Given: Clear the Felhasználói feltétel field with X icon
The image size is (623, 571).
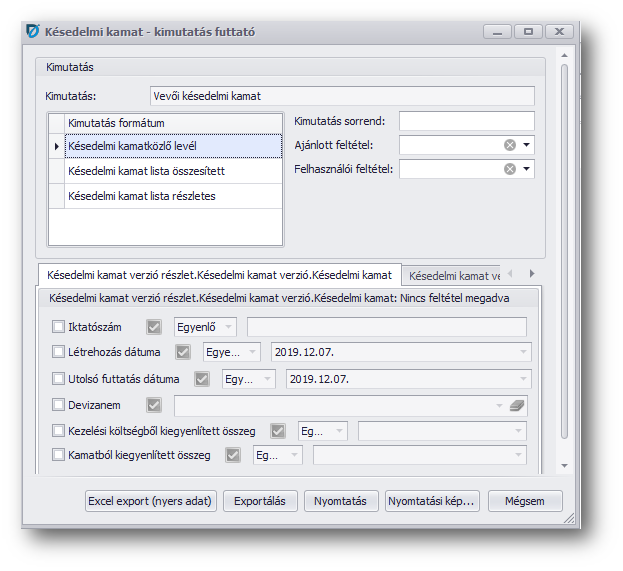Looking at the screenshot, I should pos(510,170).
